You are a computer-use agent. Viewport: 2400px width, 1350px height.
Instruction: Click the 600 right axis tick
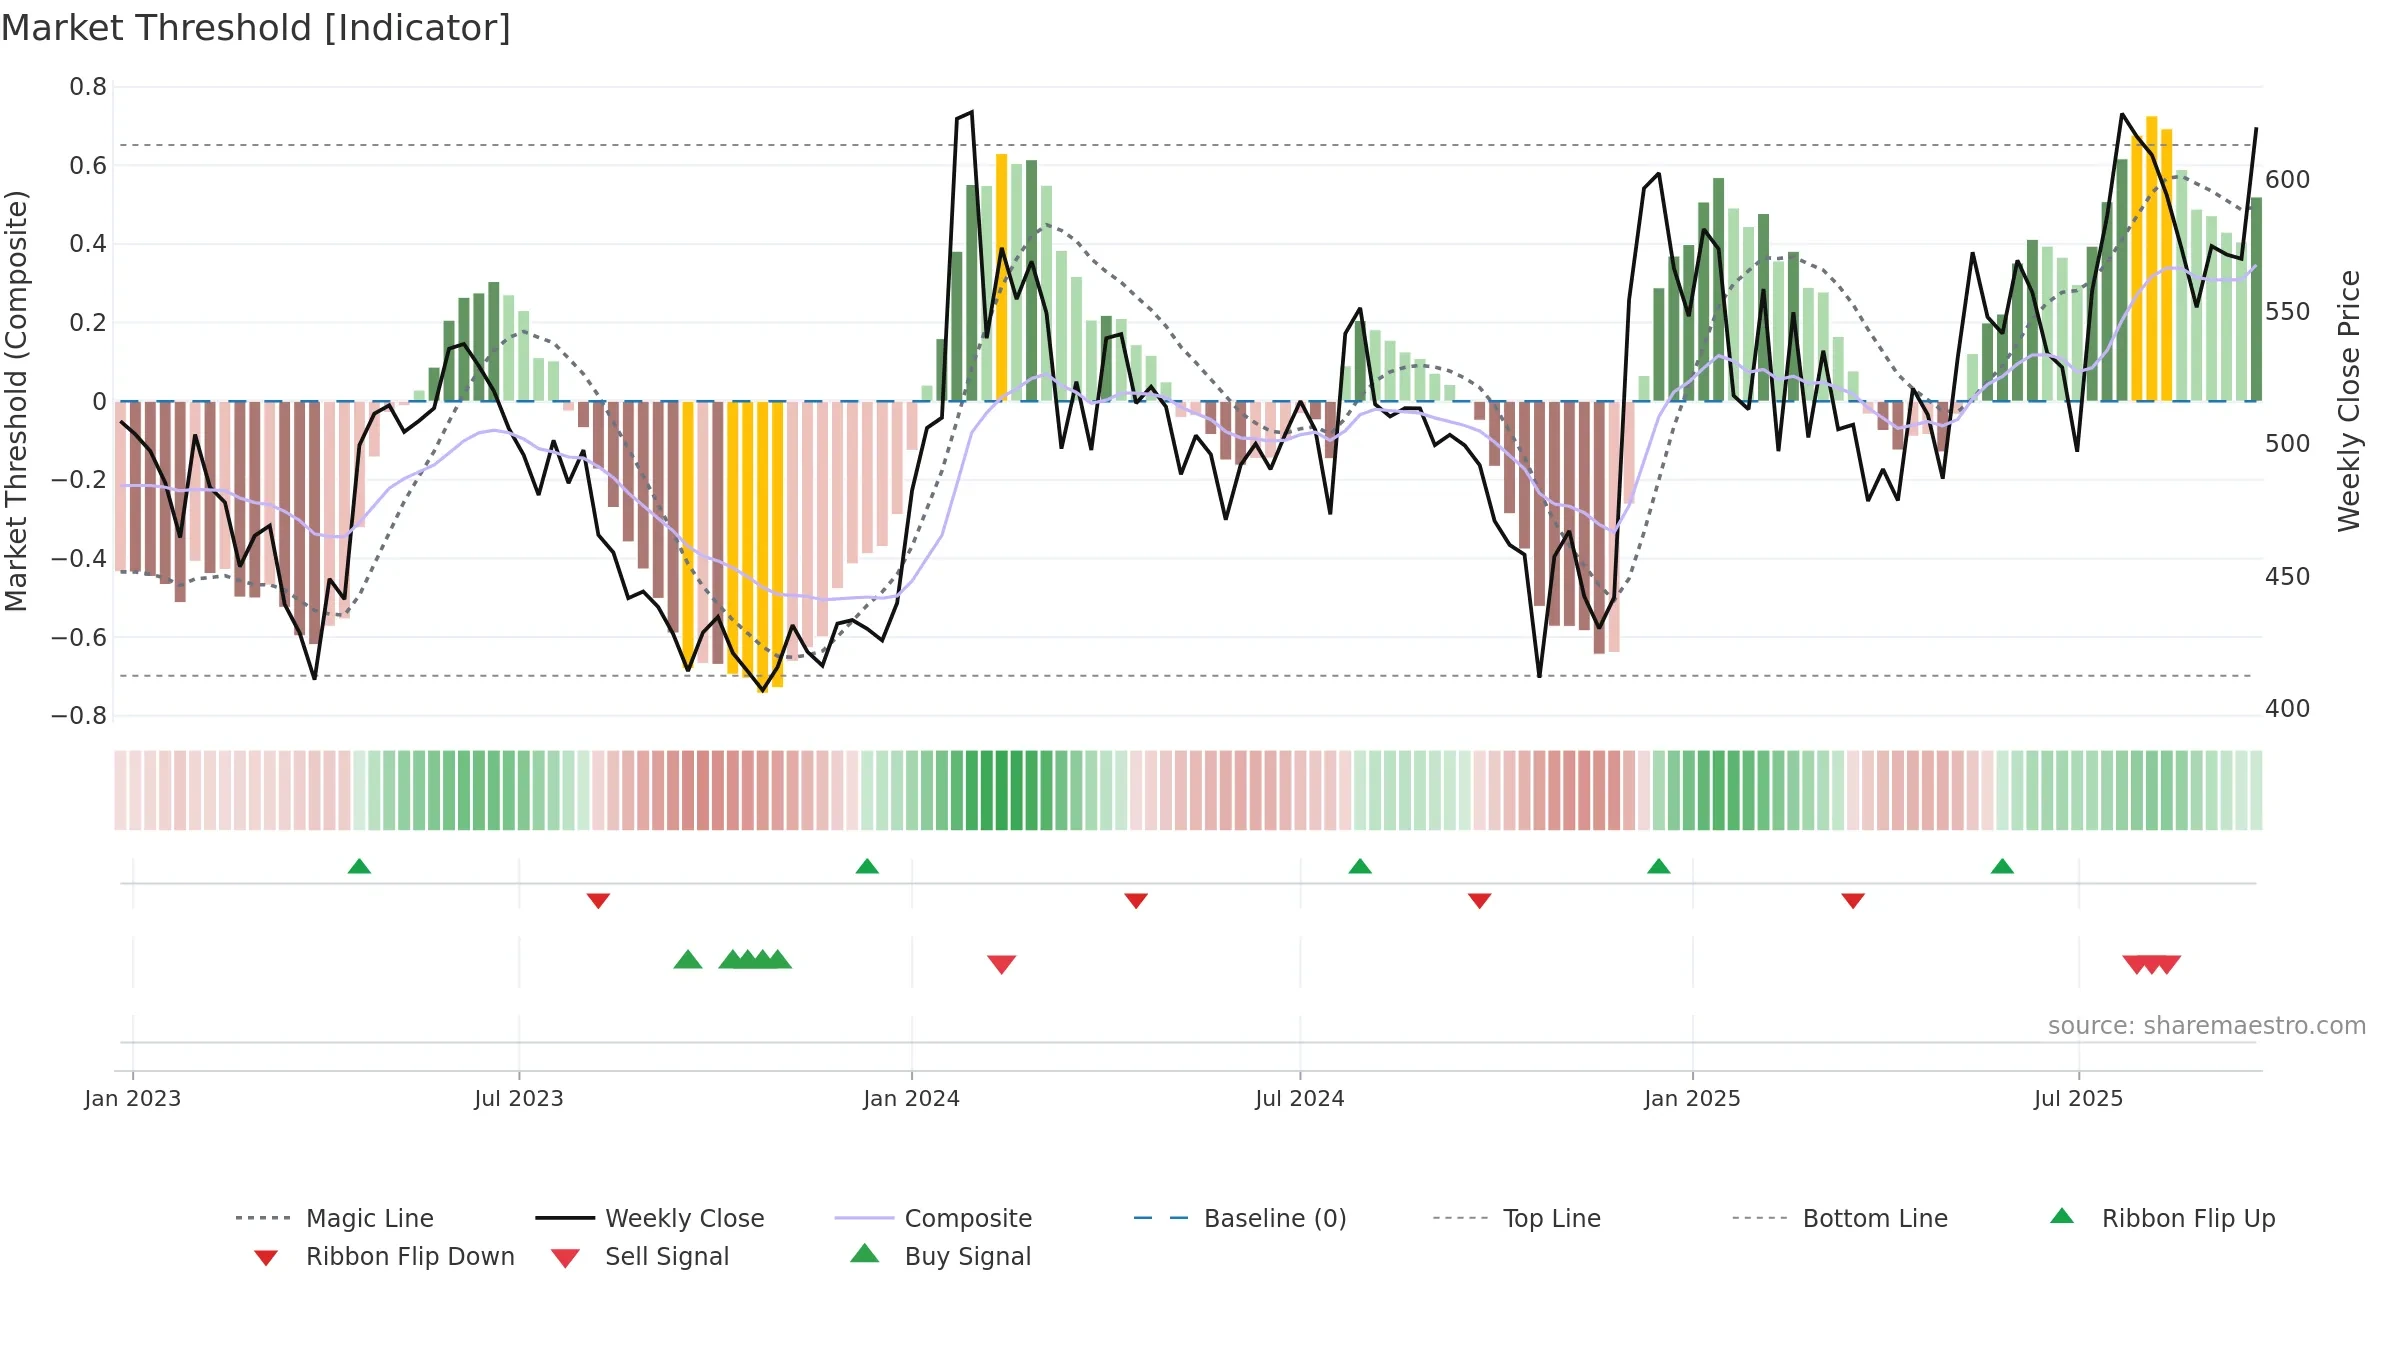(2288, 180)
